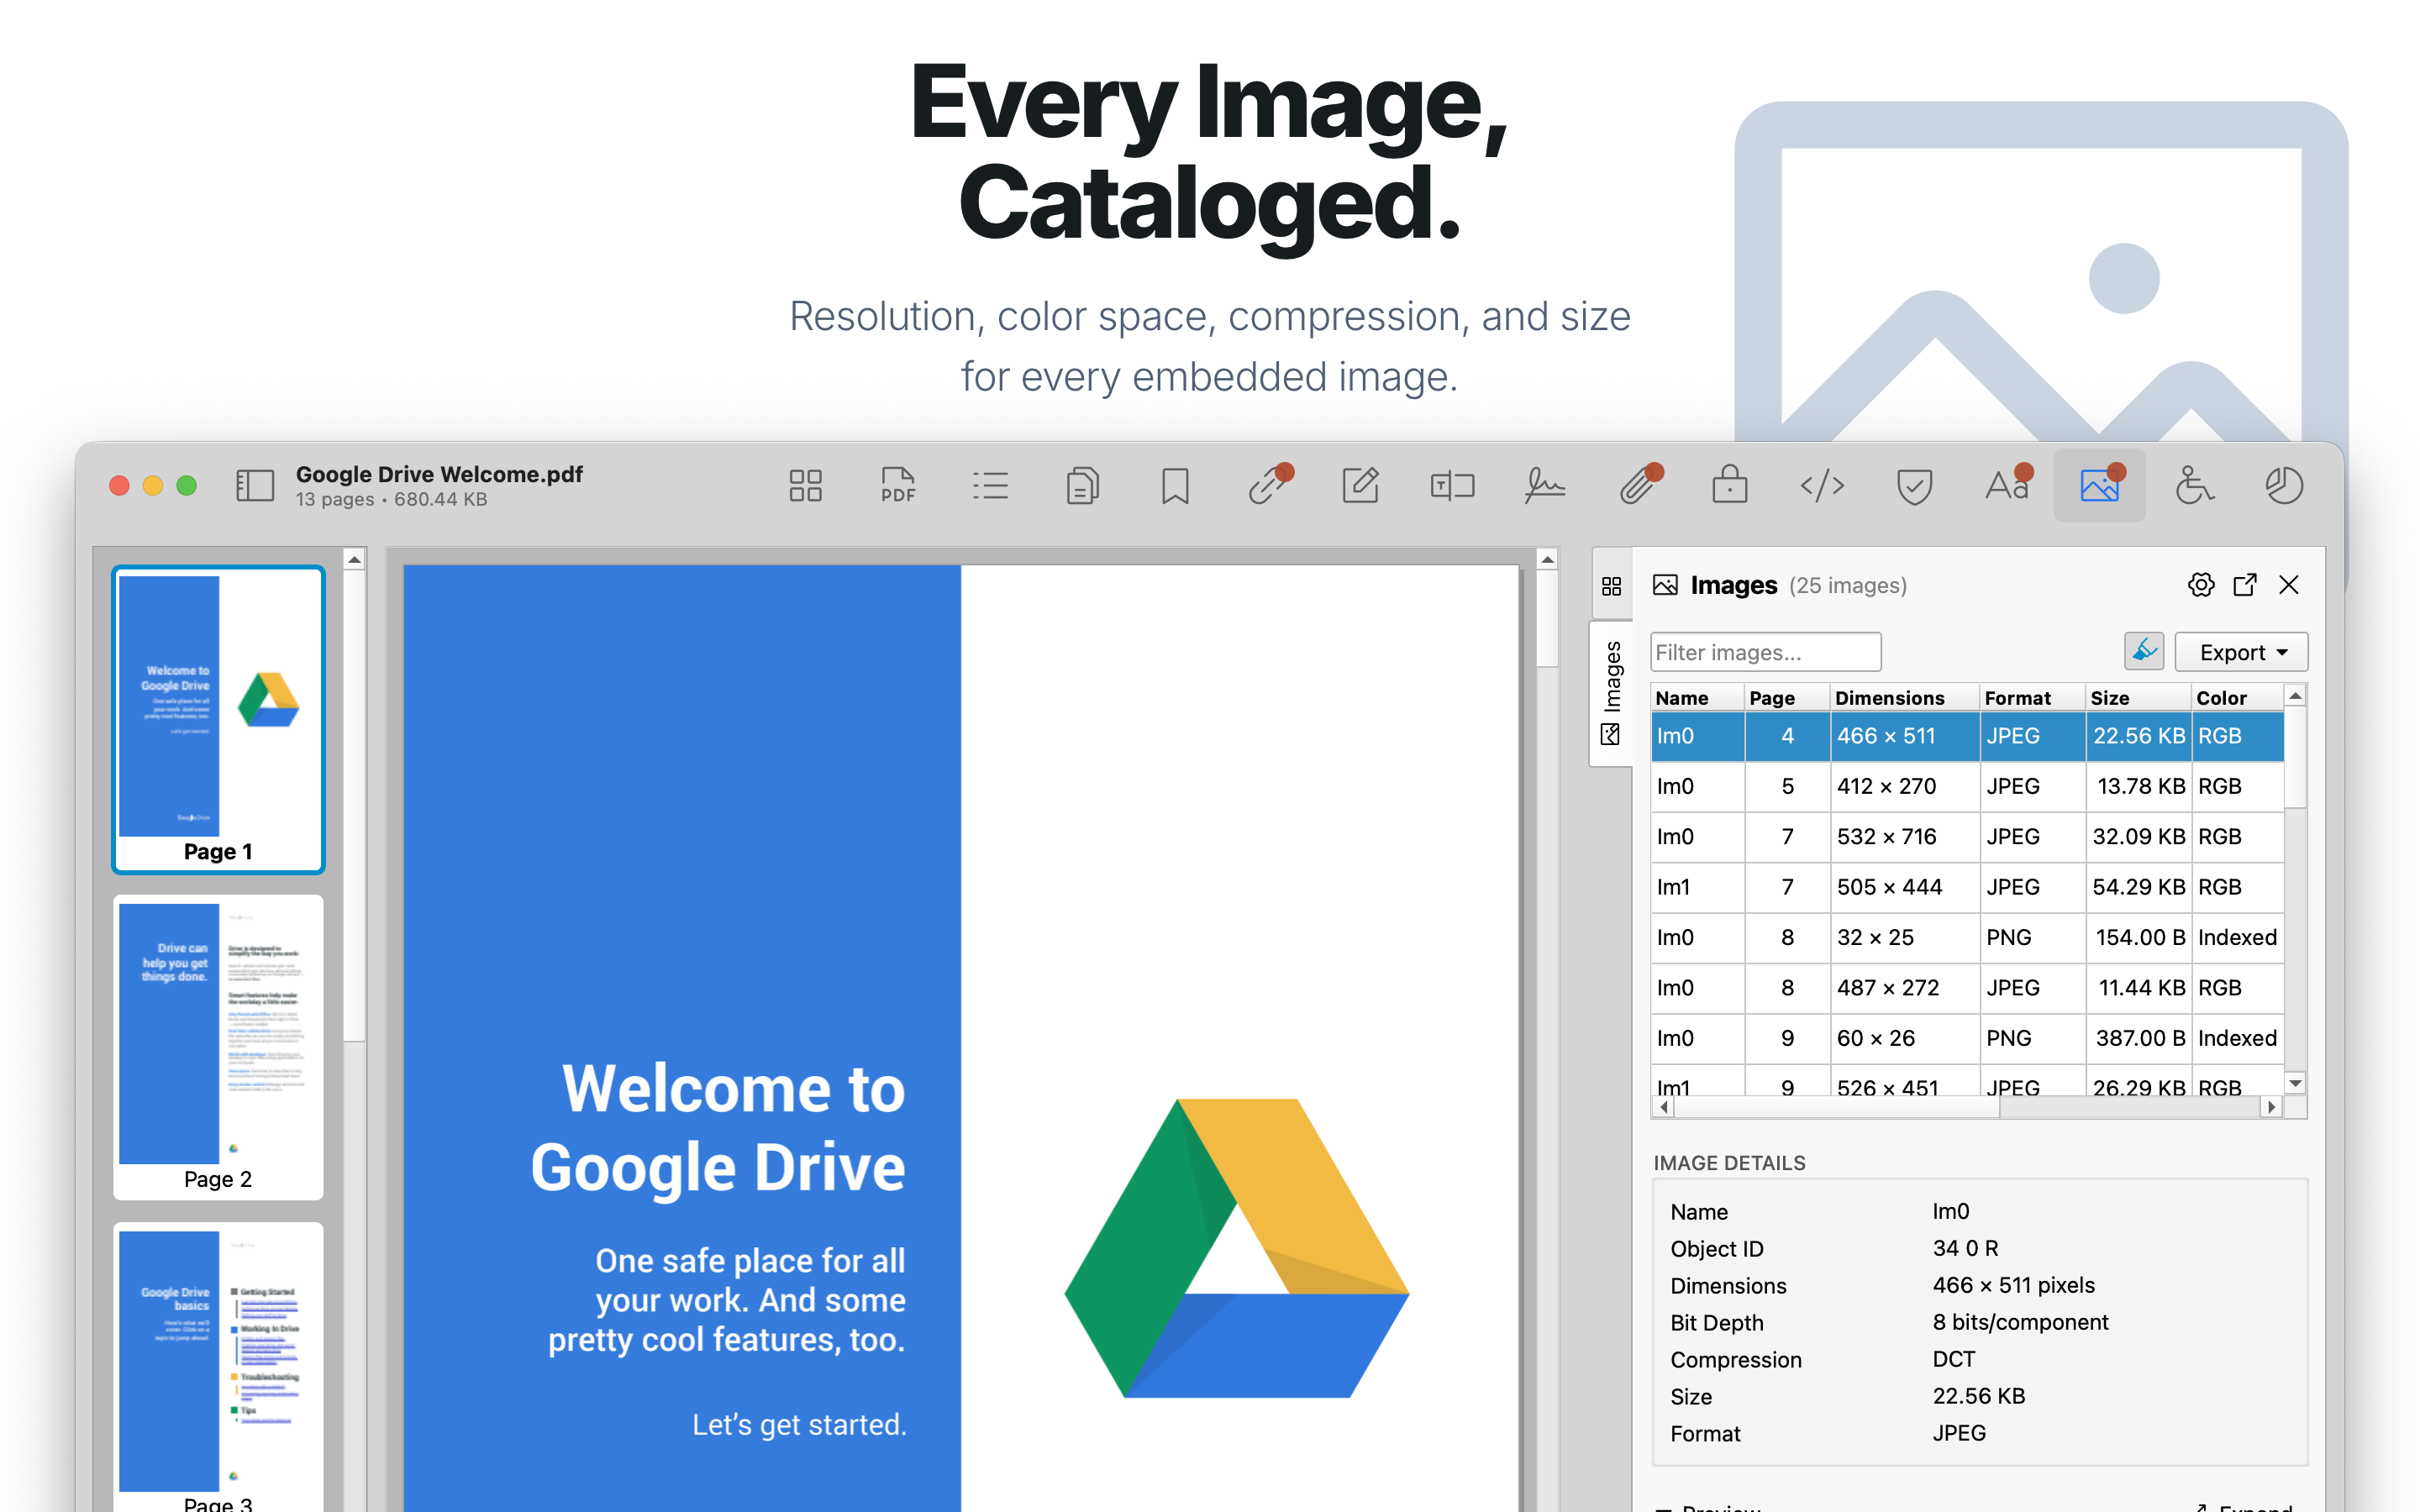The height and width of the screenshot is (1512, 2420).
Task: Click the 8 bits/component value
Action: point(2020,1322)
